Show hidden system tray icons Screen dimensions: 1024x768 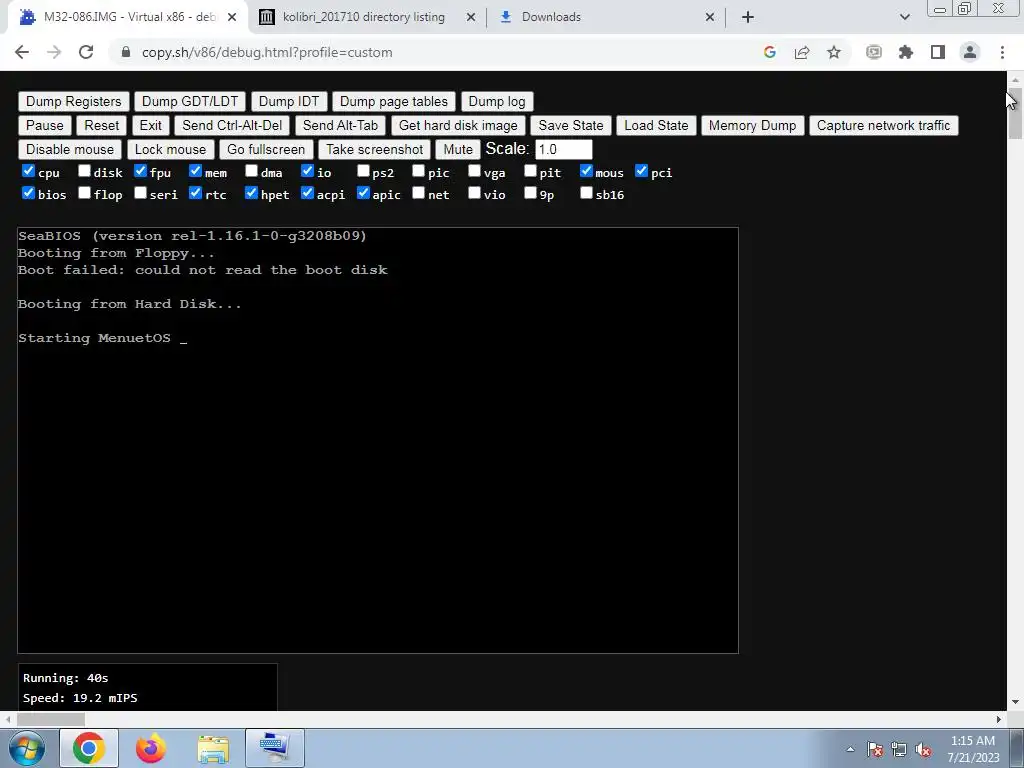(x=850, y=750)
